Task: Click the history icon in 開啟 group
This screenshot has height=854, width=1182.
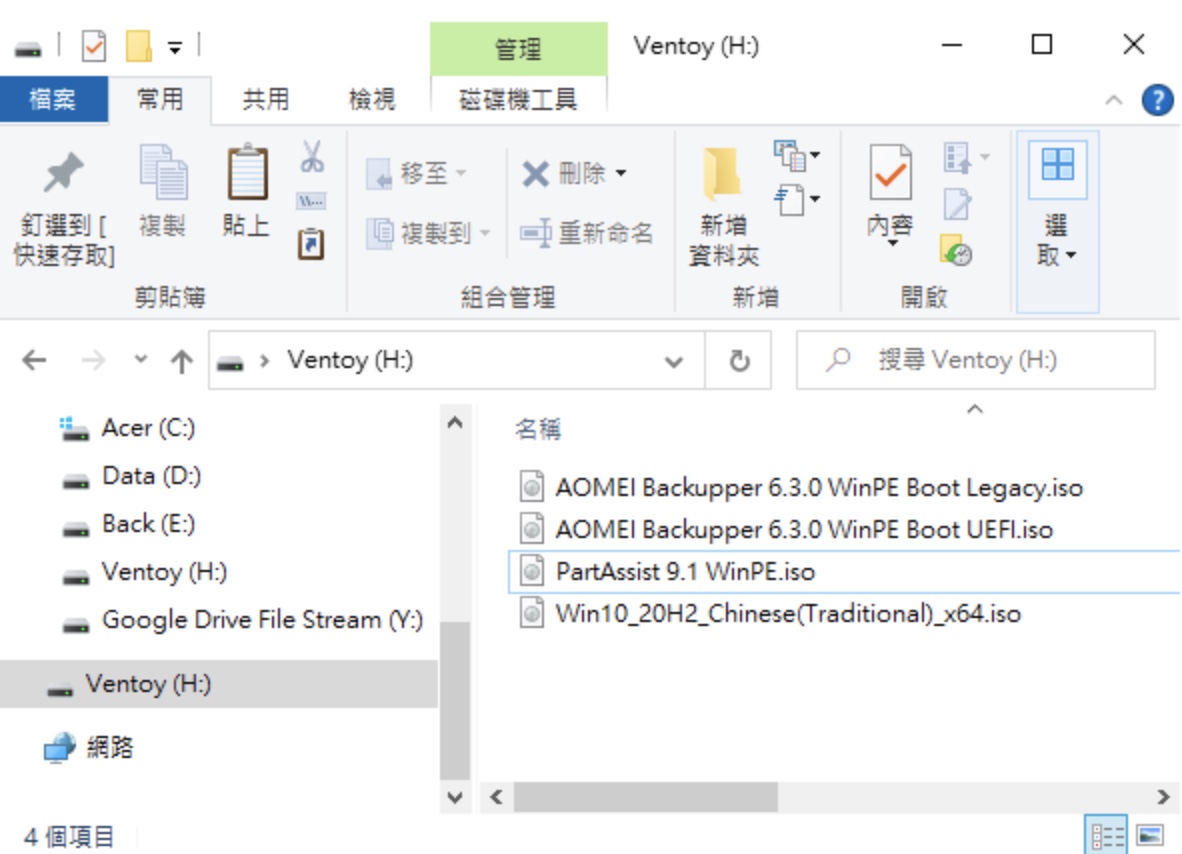Action: coord(957,250)
